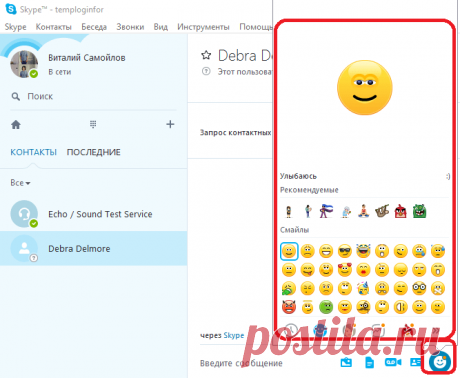Open the Вид menu
The width and height of the screenshot is (460, 378).
(161, 27)
